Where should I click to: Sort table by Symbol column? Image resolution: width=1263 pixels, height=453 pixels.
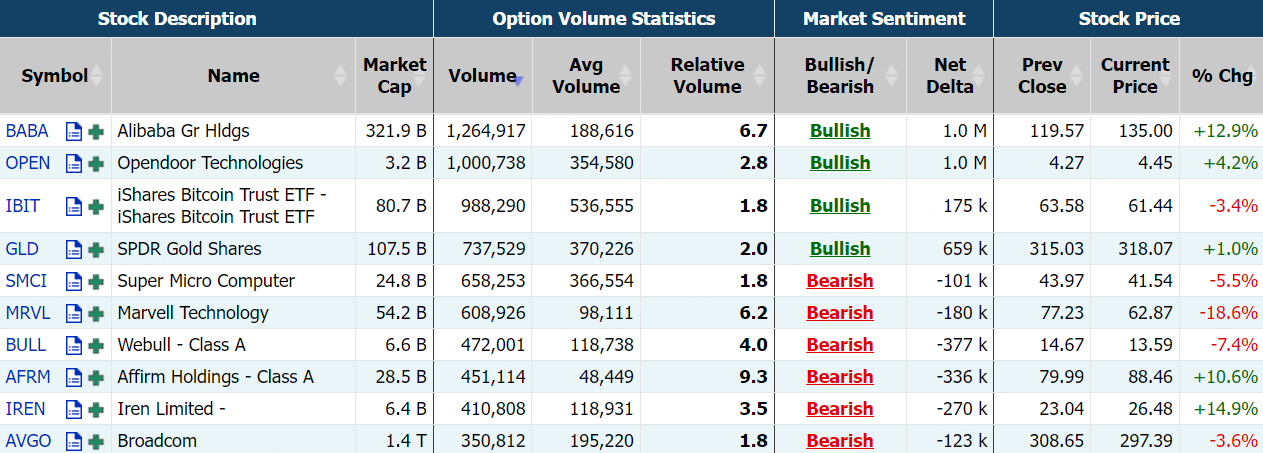[x=55, y=75]
